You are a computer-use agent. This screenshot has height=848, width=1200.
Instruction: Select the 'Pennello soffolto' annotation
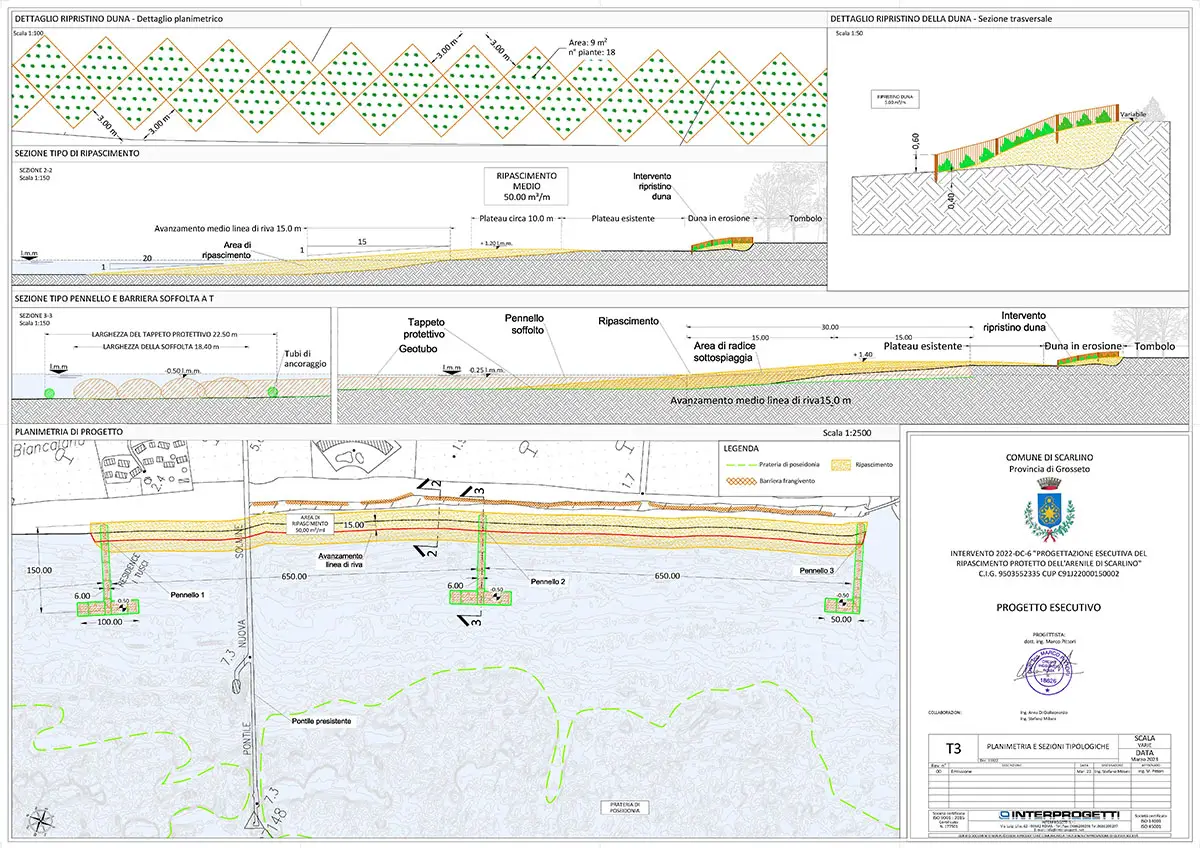pos(525,322)
